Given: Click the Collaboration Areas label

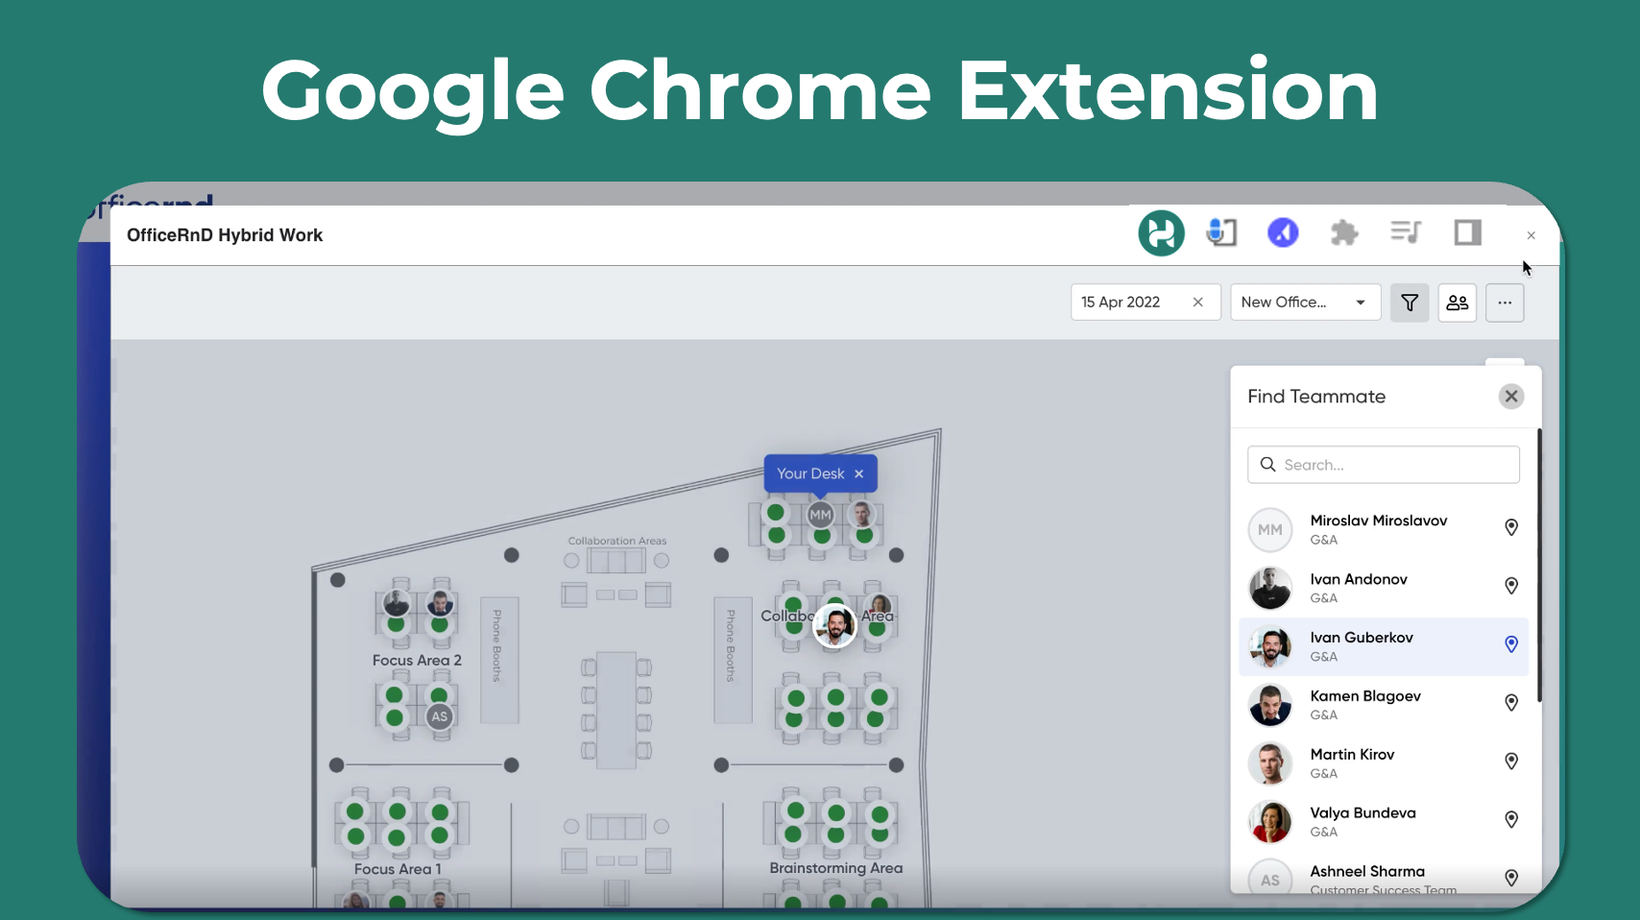Looking at the screenshot, I should coord(617,541).
